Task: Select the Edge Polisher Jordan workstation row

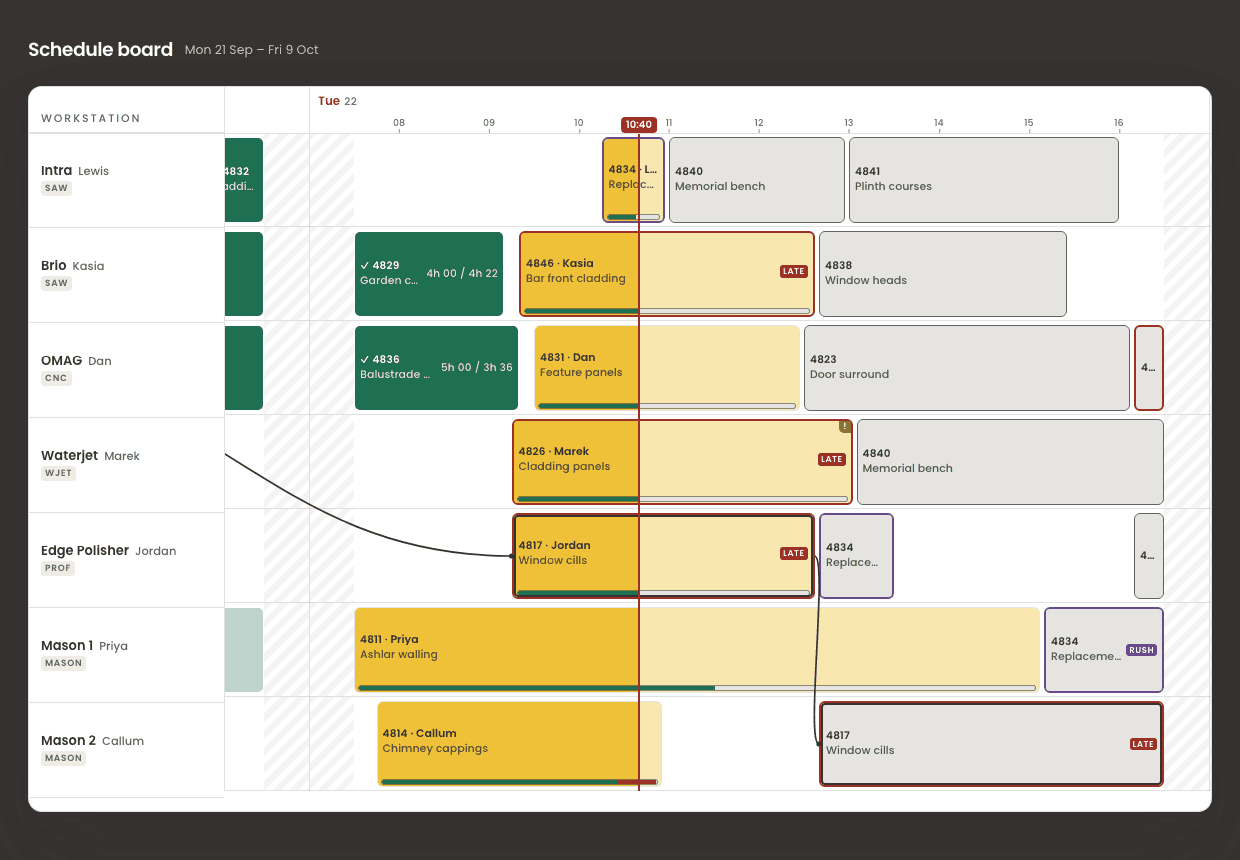Action: pyautogui.click(x=126, y=559)
